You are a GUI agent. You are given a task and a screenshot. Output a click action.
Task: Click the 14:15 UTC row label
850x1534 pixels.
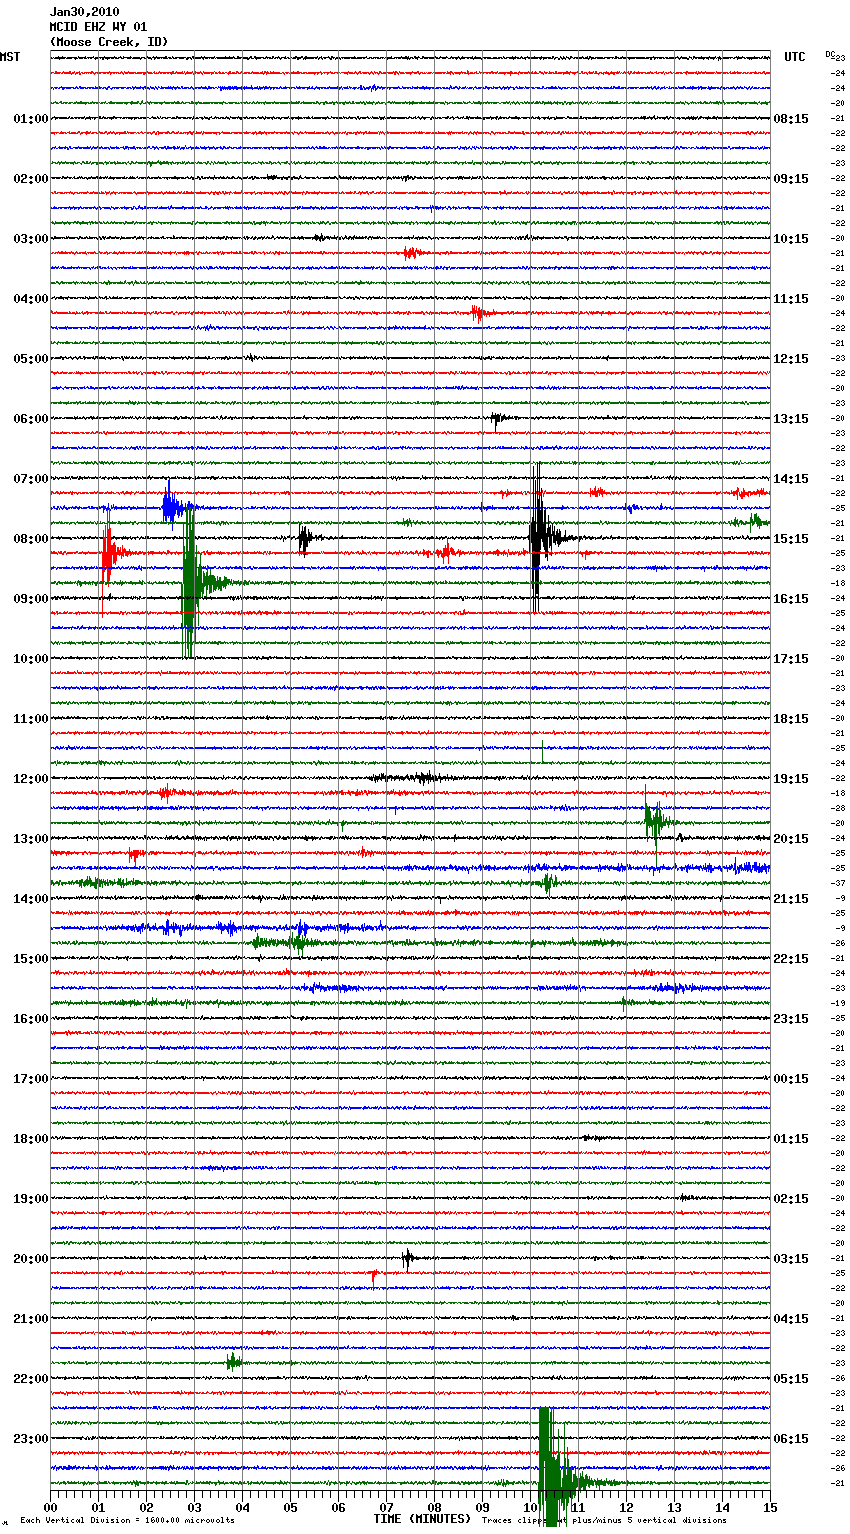pyautogui.click(x=791, y=479)
